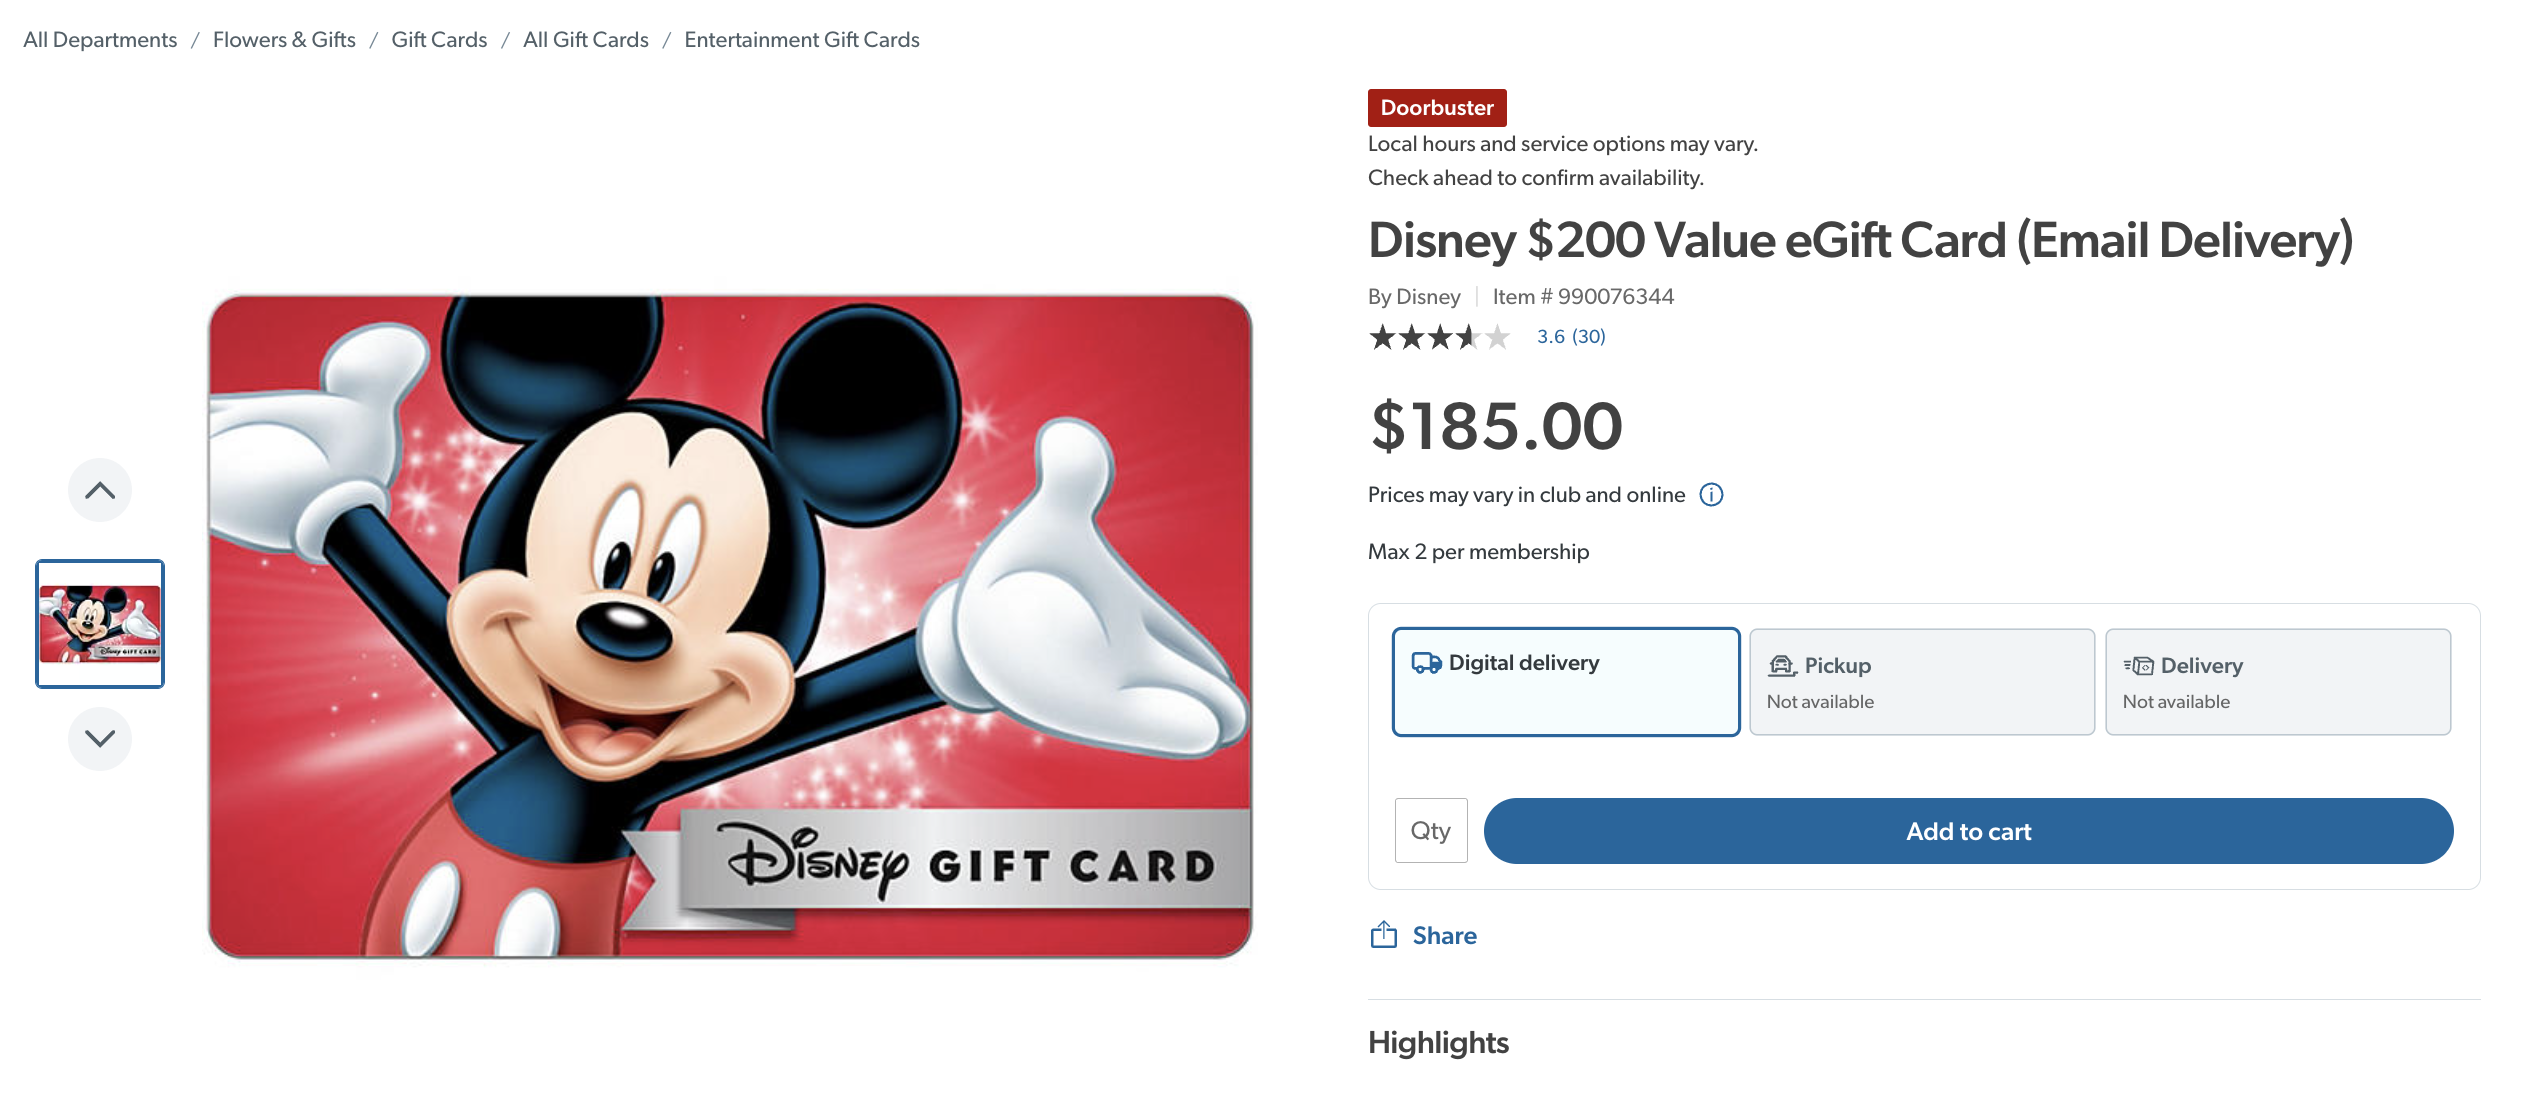Click the truck icon in Digital delivery tile
The height and width of the screenshot is (1098, 2536).
click(x=1425, y=662)
